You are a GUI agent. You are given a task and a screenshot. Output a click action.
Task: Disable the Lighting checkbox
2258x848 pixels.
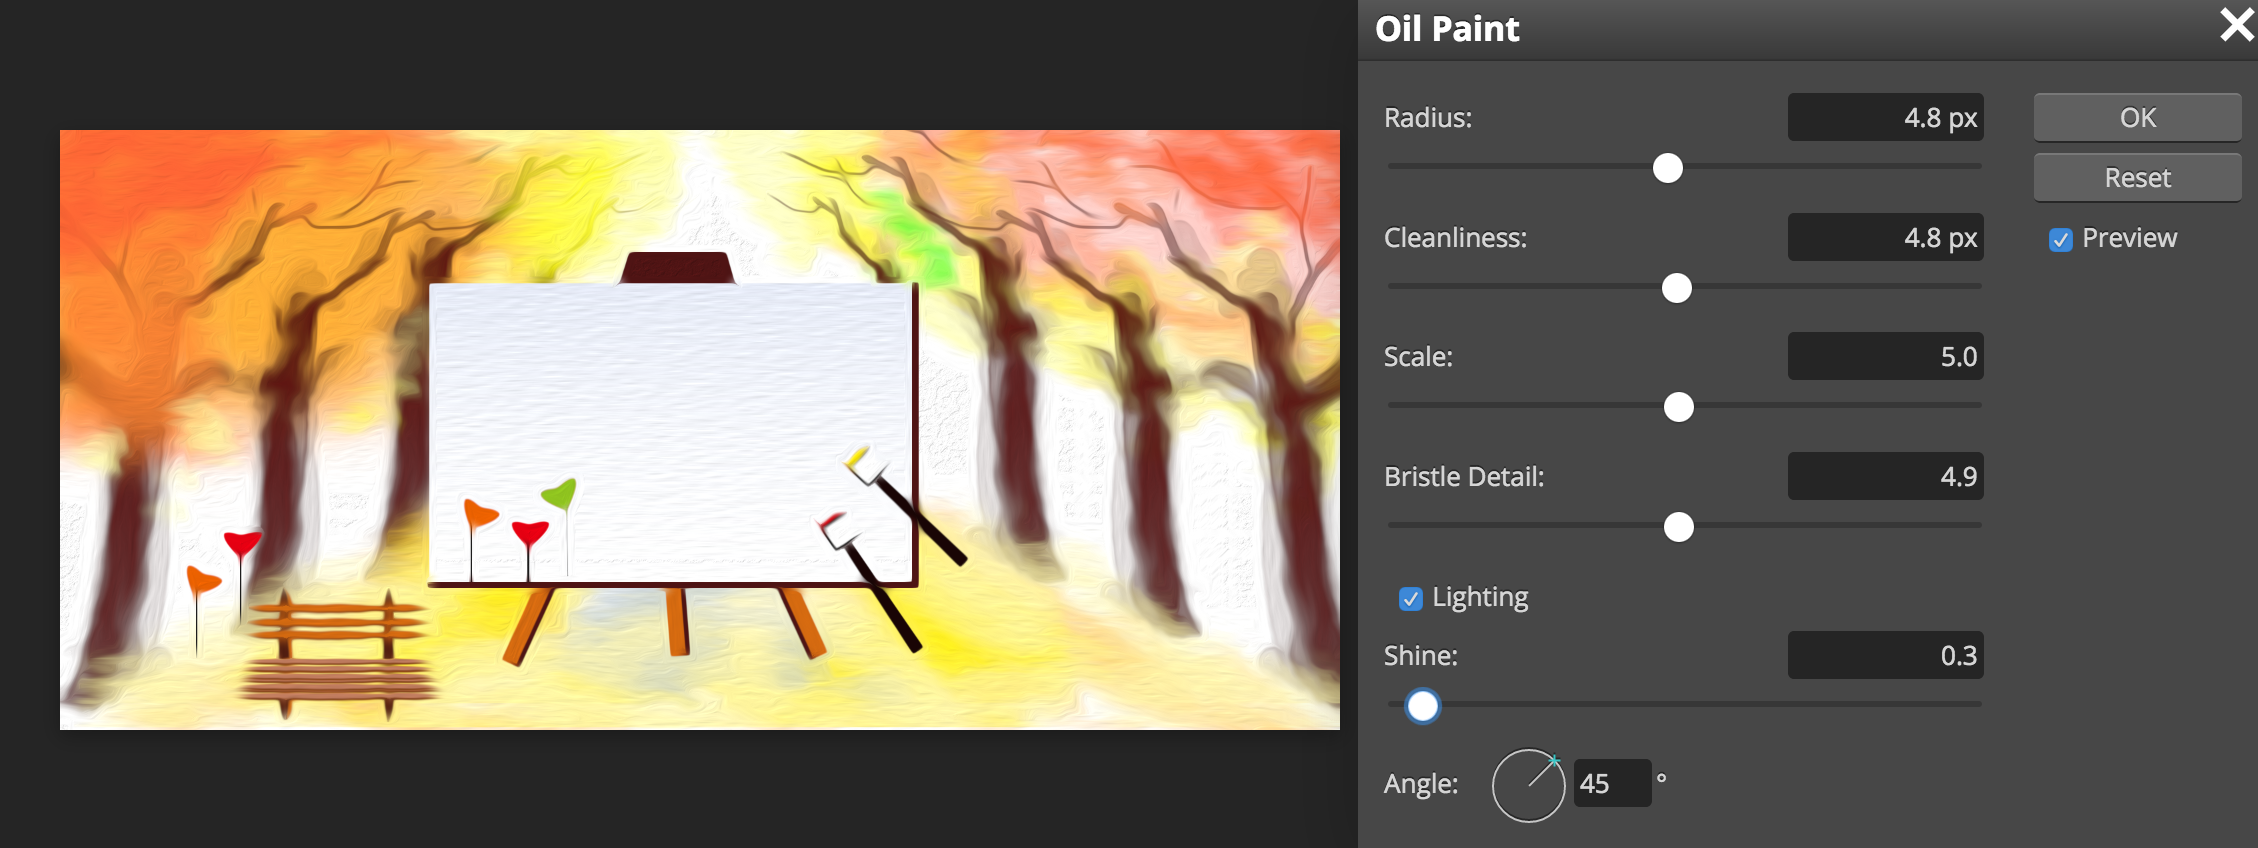coord(1410,599)
